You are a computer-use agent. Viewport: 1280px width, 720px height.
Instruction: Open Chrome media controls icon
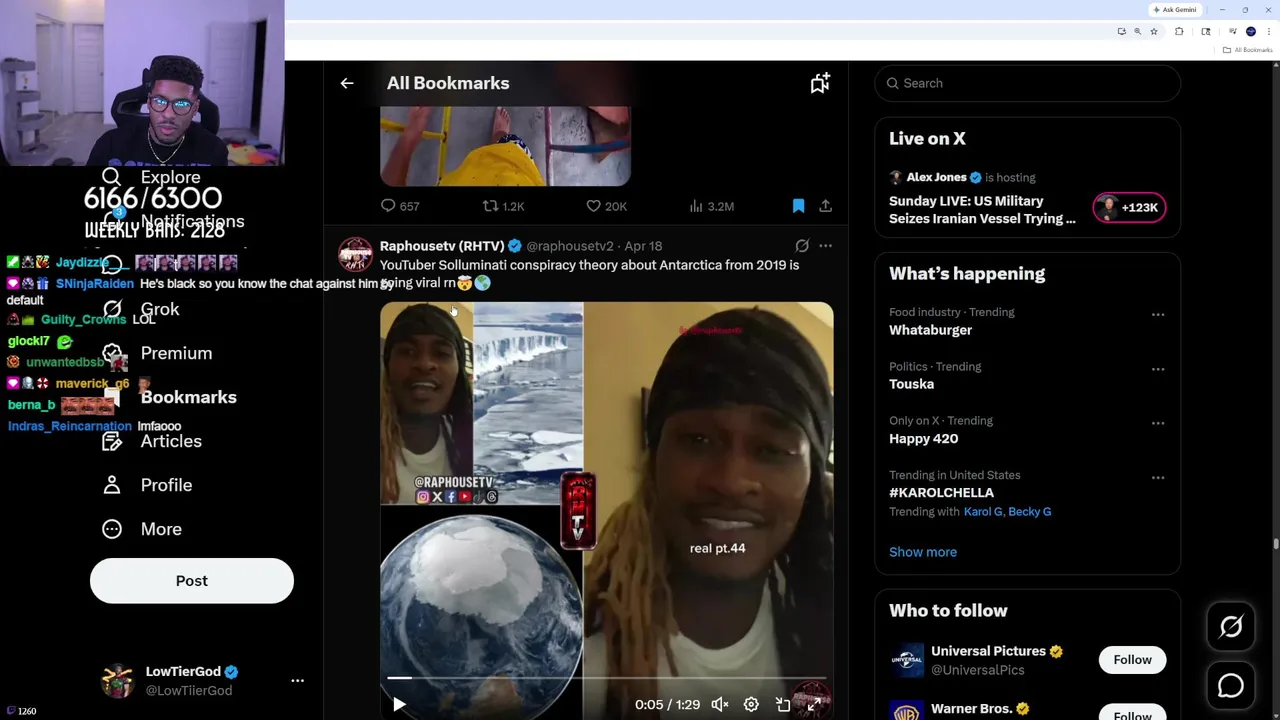click(1233, 31)
